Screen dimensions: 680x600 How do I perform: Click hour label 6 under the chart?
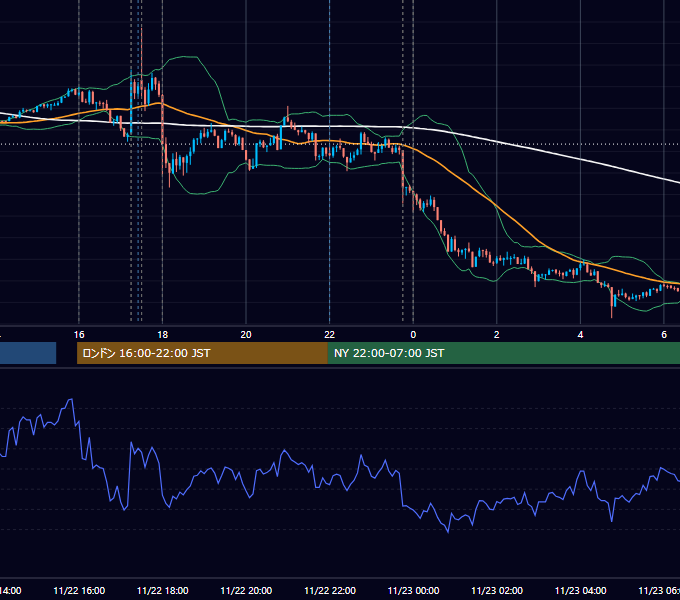[664, 335]
